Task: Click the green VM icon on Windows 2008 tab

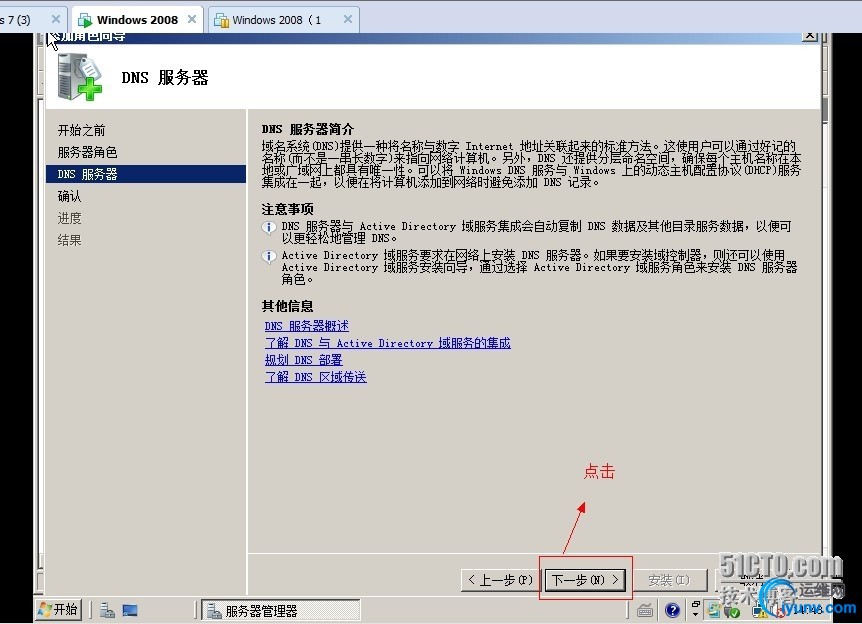Action: point(85,20)
